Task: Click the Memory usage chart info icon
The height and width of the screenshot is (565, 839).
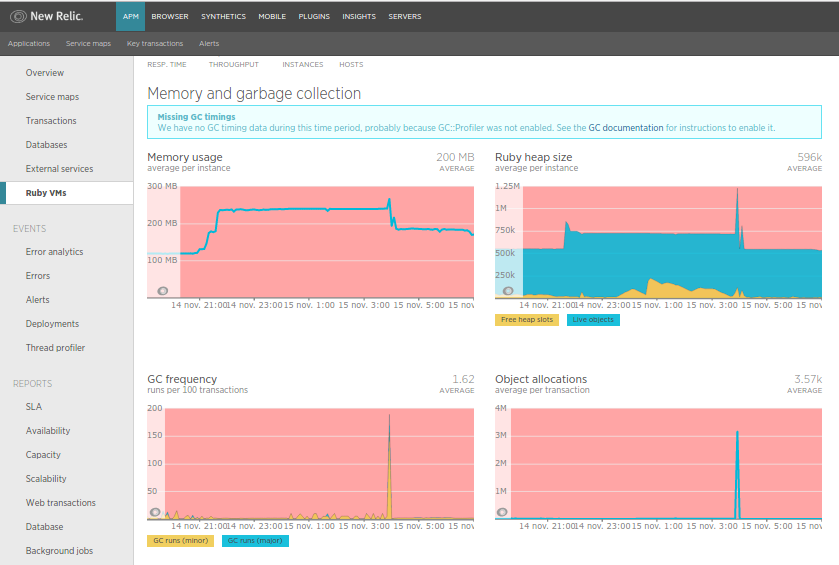Action: pos(164,290)
